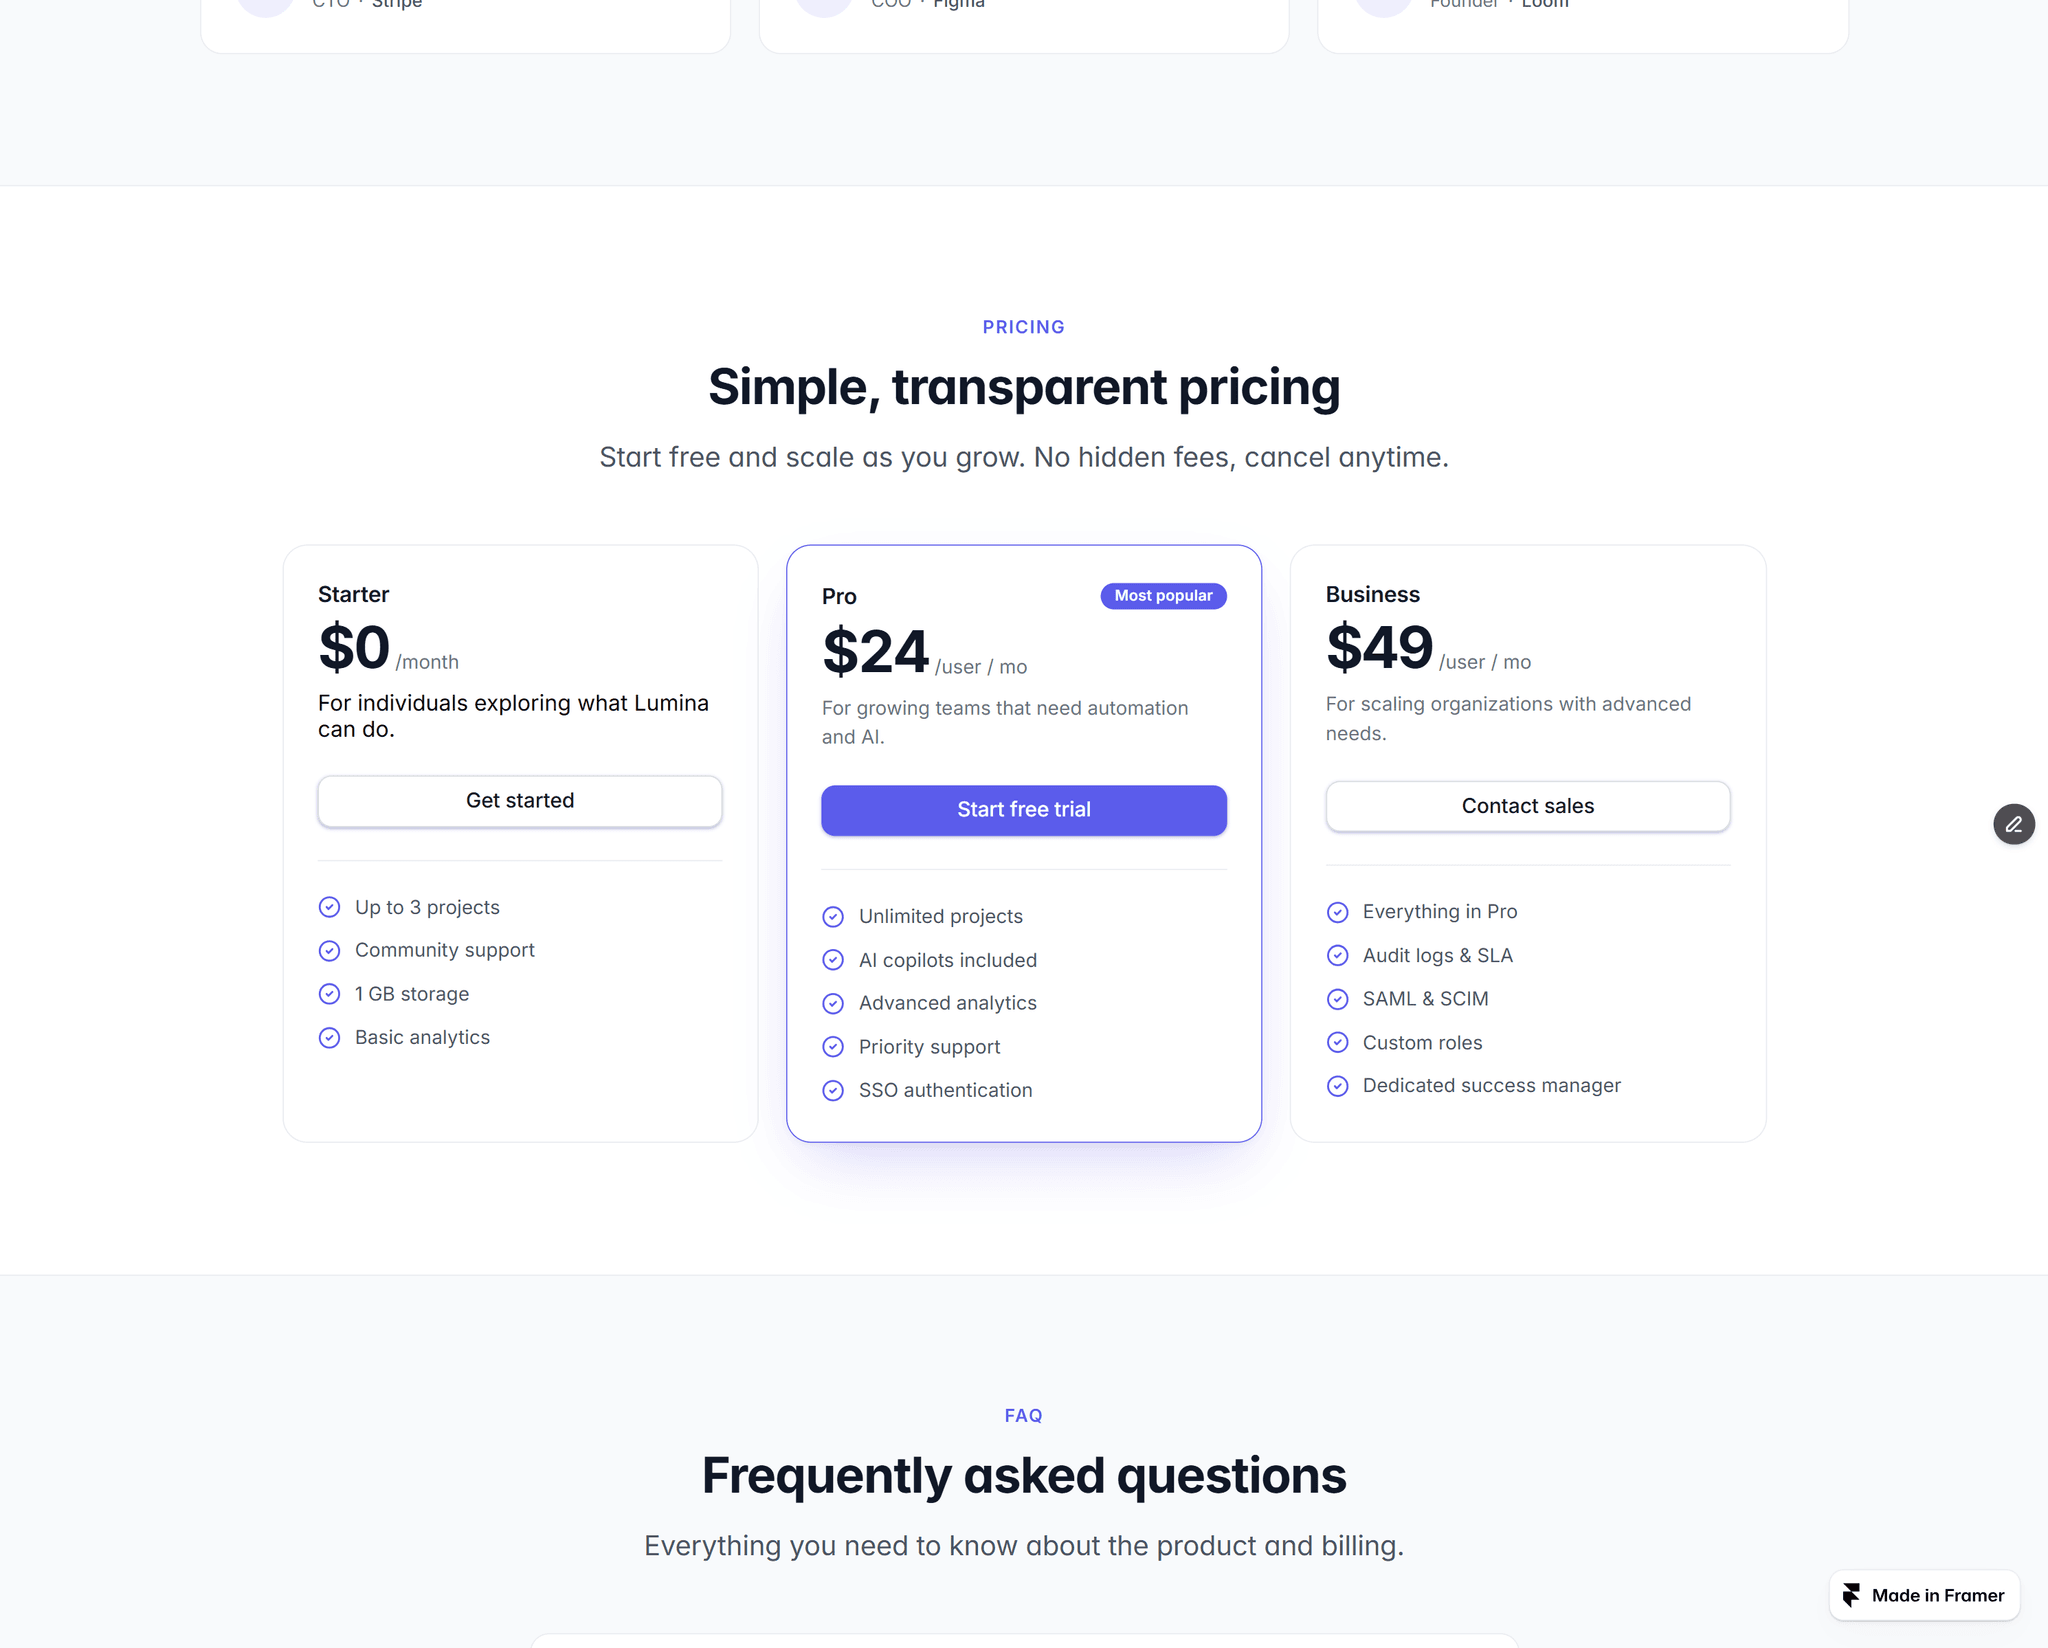Click the Business plan title
The height and width of the screenshot is (1648, 2048).
1373,594
